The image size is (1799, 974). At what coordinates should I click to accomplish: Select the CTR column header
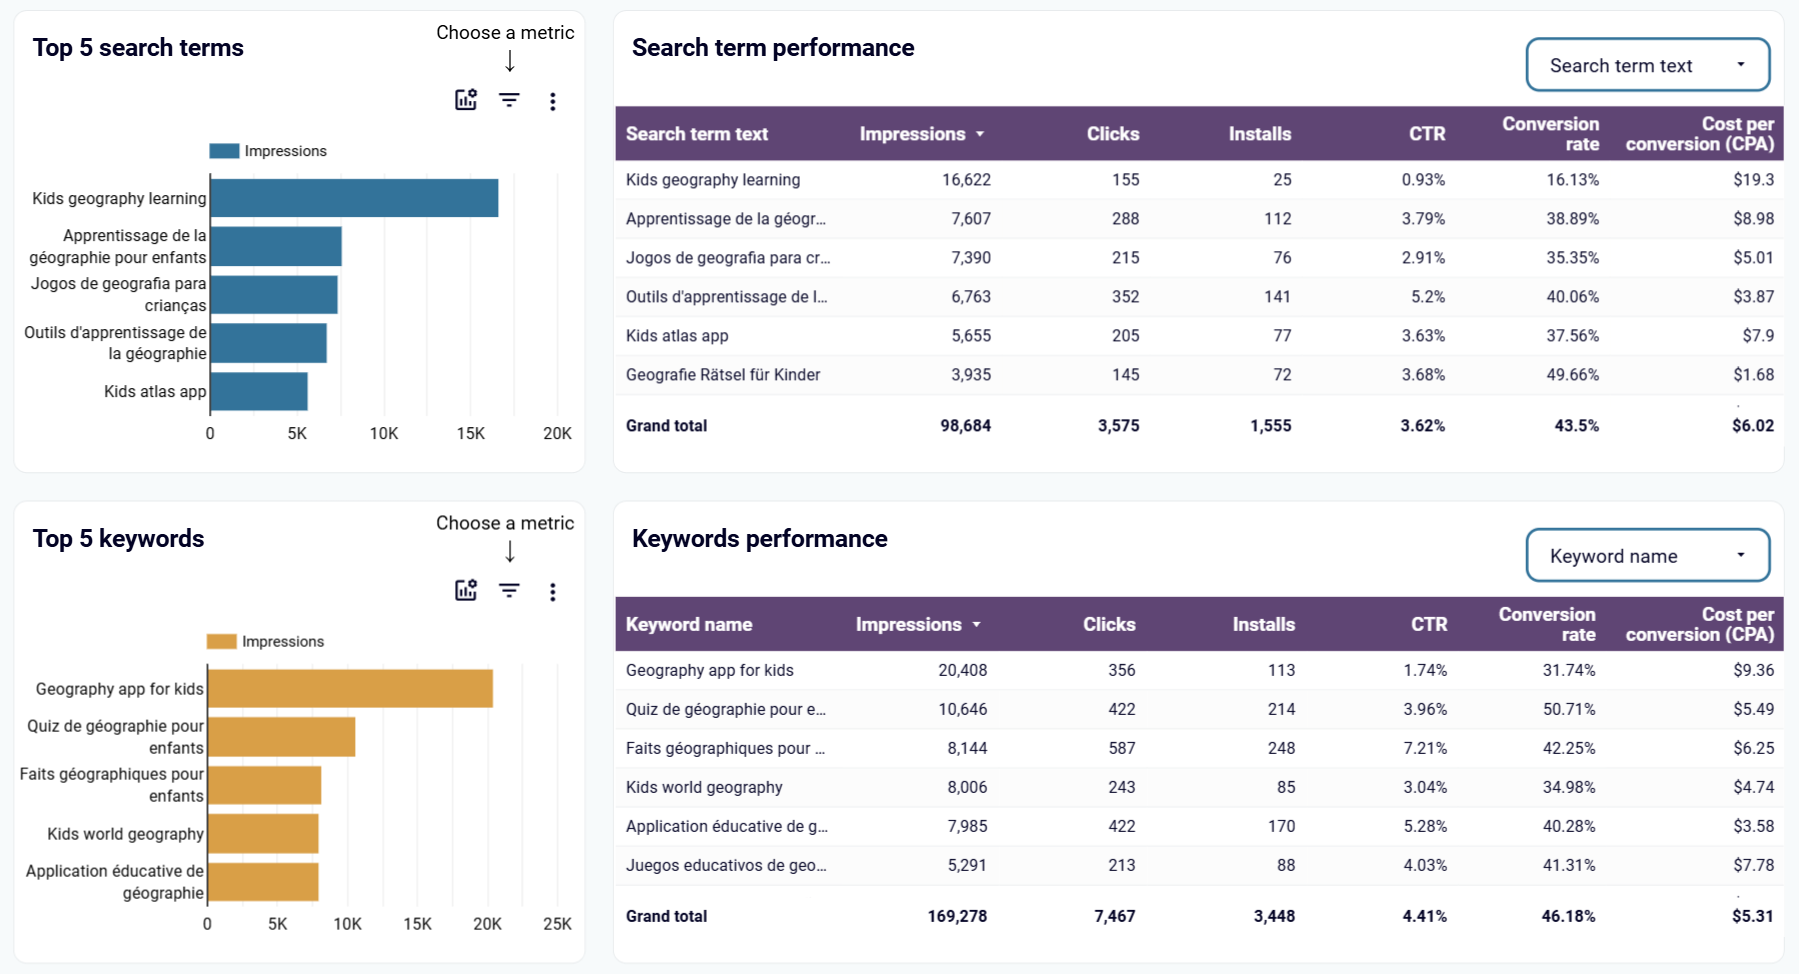tap(1427, 133)
